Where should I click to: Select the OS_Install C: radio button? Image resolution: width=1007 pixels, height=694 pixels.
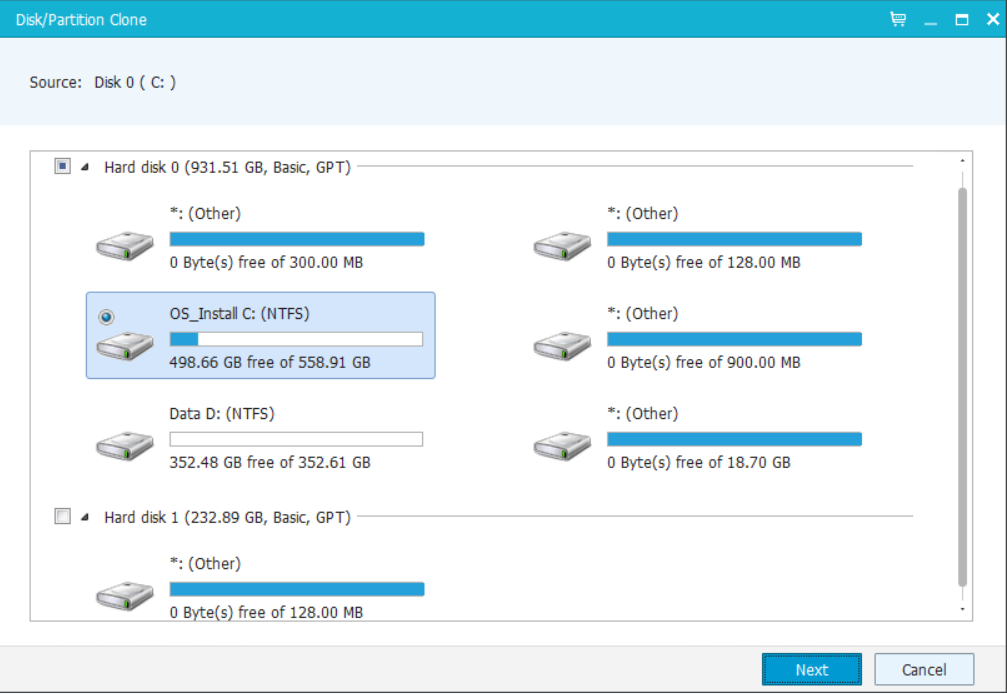(106, 317)
